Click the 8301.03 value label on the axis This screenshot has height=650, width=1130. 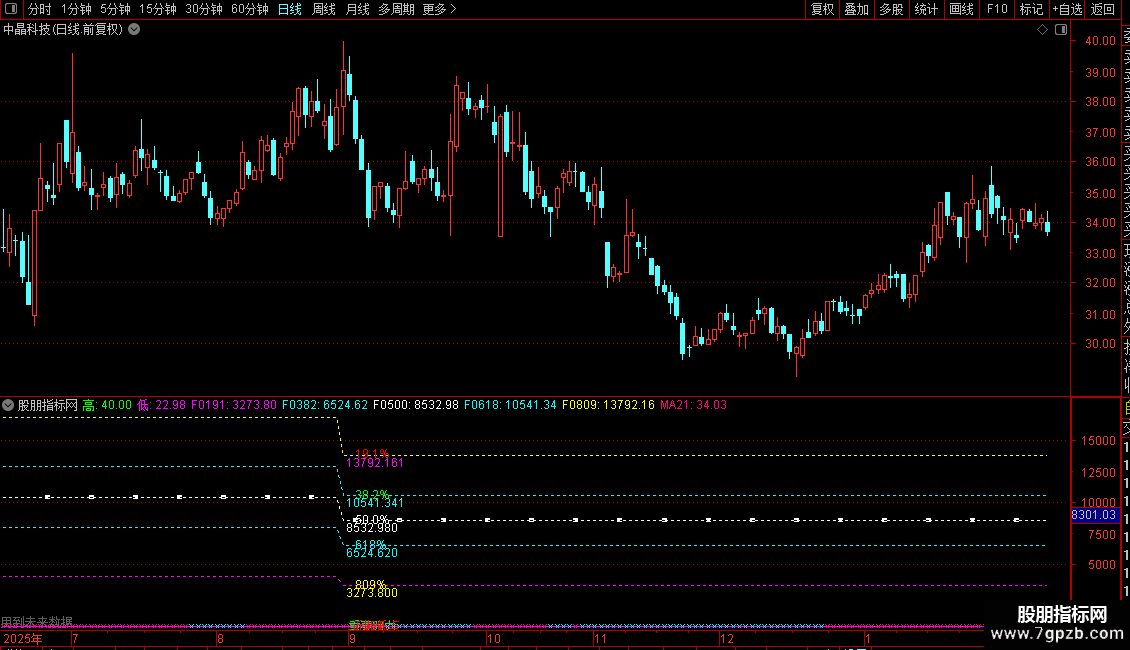click(1094, 515)
